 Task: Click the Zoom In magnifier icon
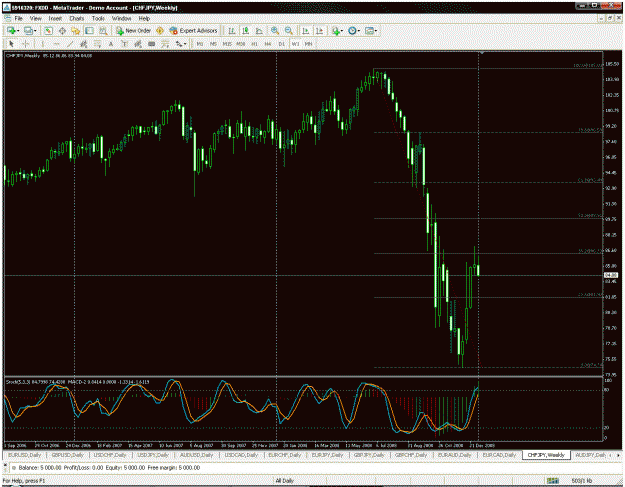pos(275,31)
